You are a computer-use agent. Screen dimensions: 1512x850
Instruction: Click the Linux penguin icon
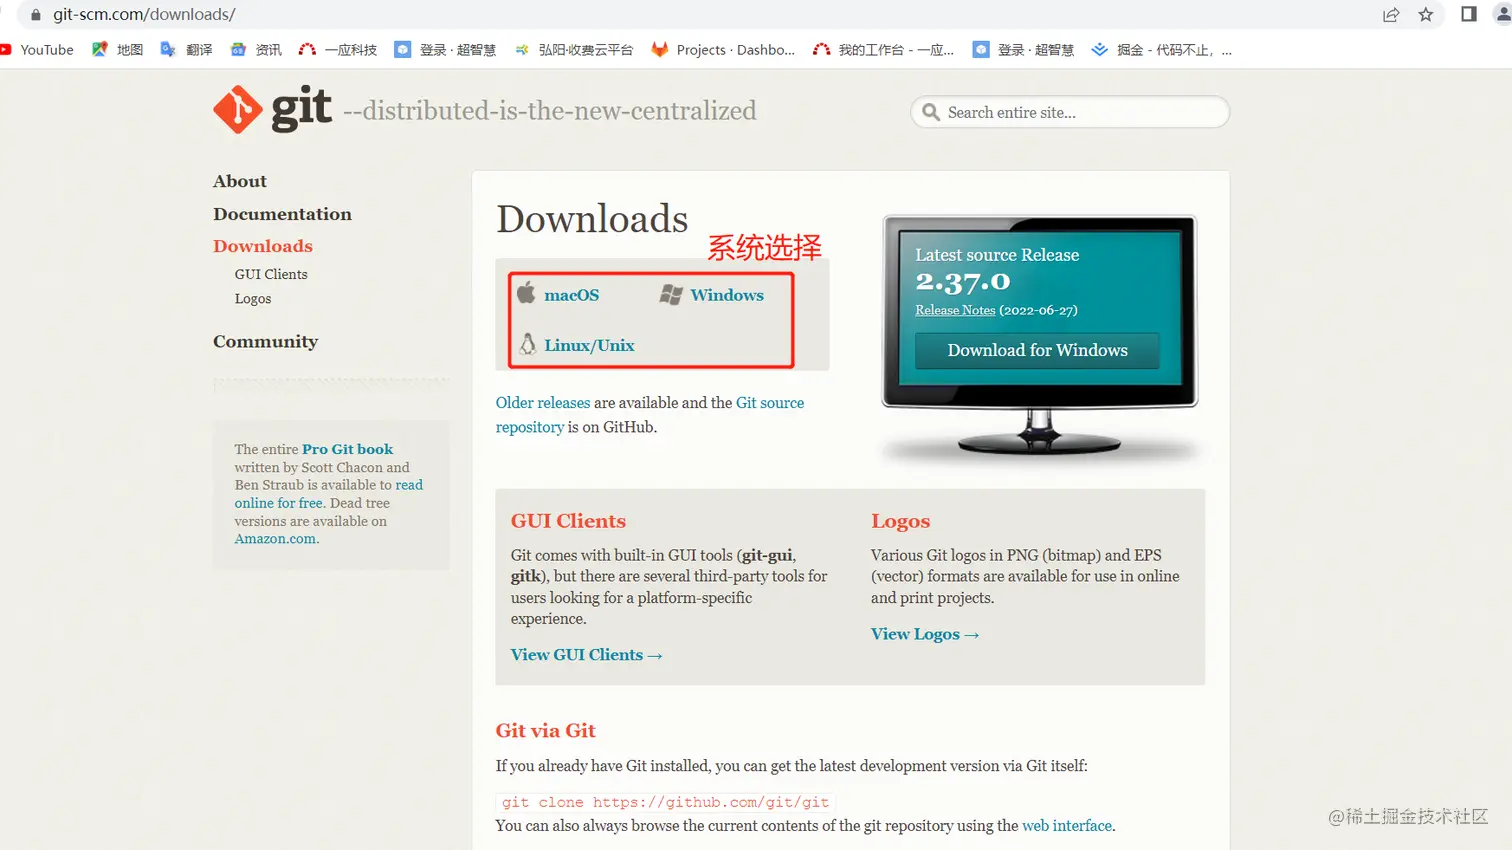527,344
